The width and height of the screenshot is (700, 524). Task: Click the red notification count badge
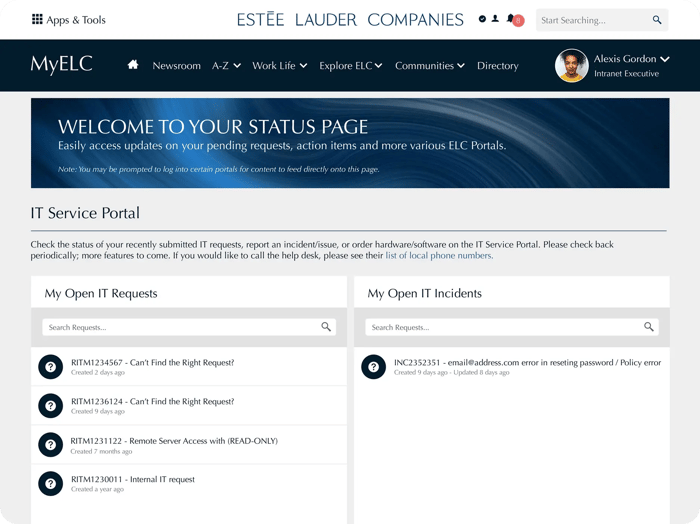[x=518, y=21]
